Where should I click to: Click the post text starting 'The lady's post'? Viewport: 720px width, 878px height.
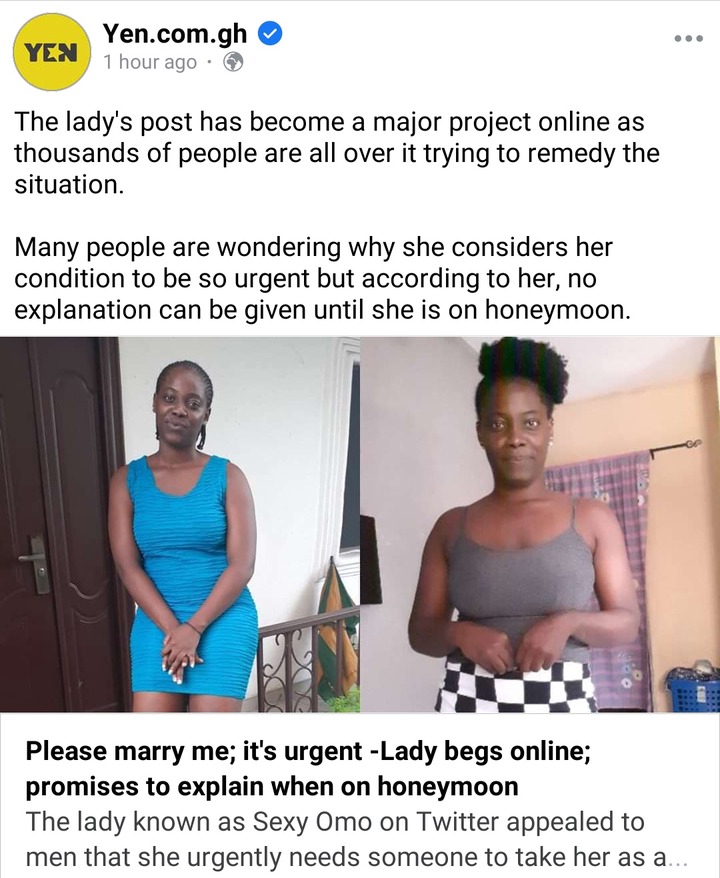pyautogui.click(x=336, y=153)
